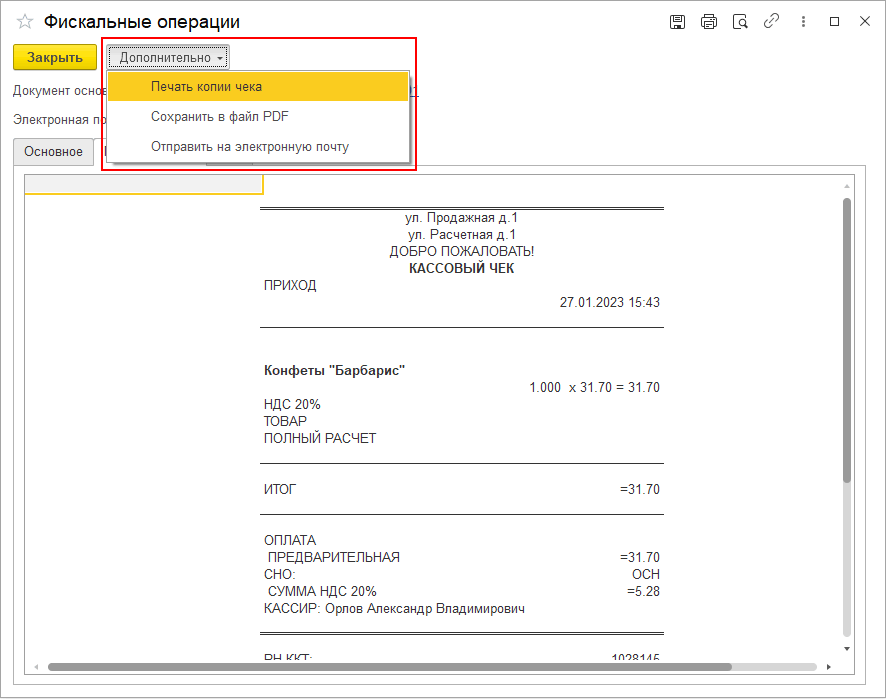Click scroll right arrow of receipt area
The height and width of the screenshot is (699, 886).
(829, 667)
